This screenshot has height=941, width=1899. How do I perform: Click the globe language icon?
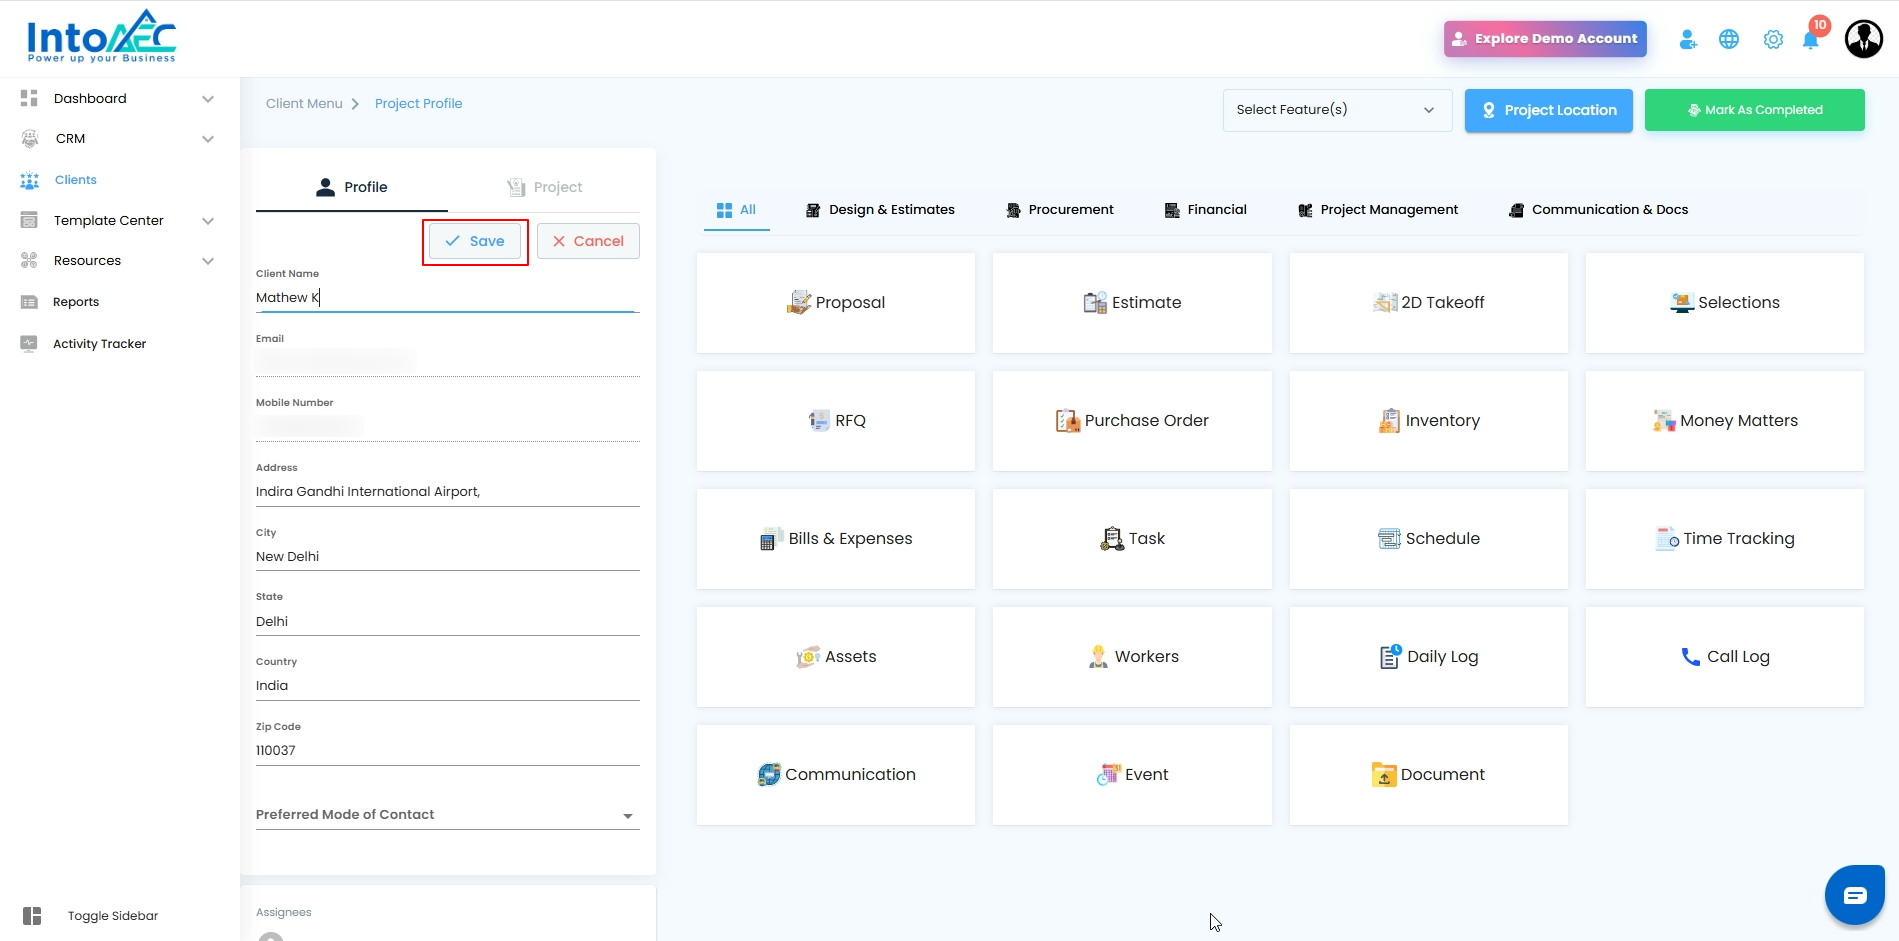(x=1729, y=40)
